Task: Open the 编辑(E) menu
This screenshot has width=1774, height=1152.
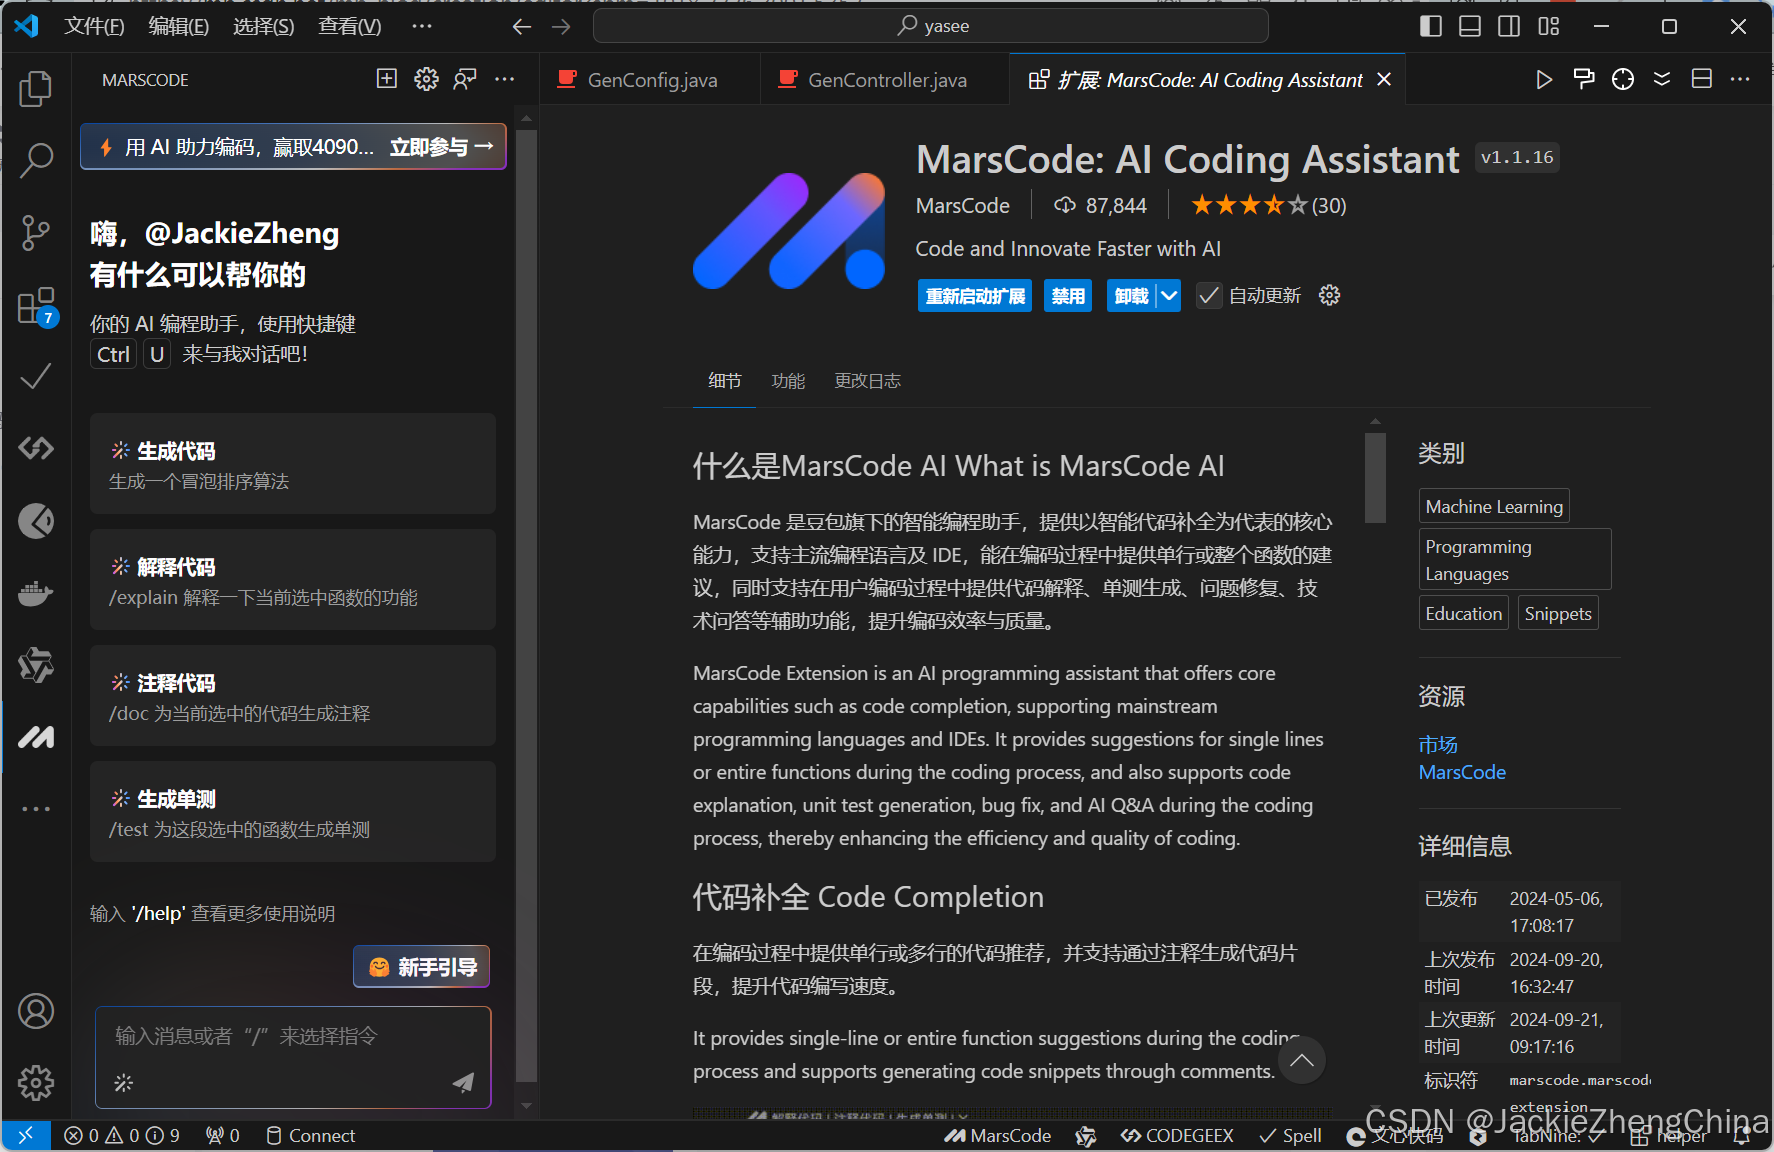Action: (x=179, y=26)
